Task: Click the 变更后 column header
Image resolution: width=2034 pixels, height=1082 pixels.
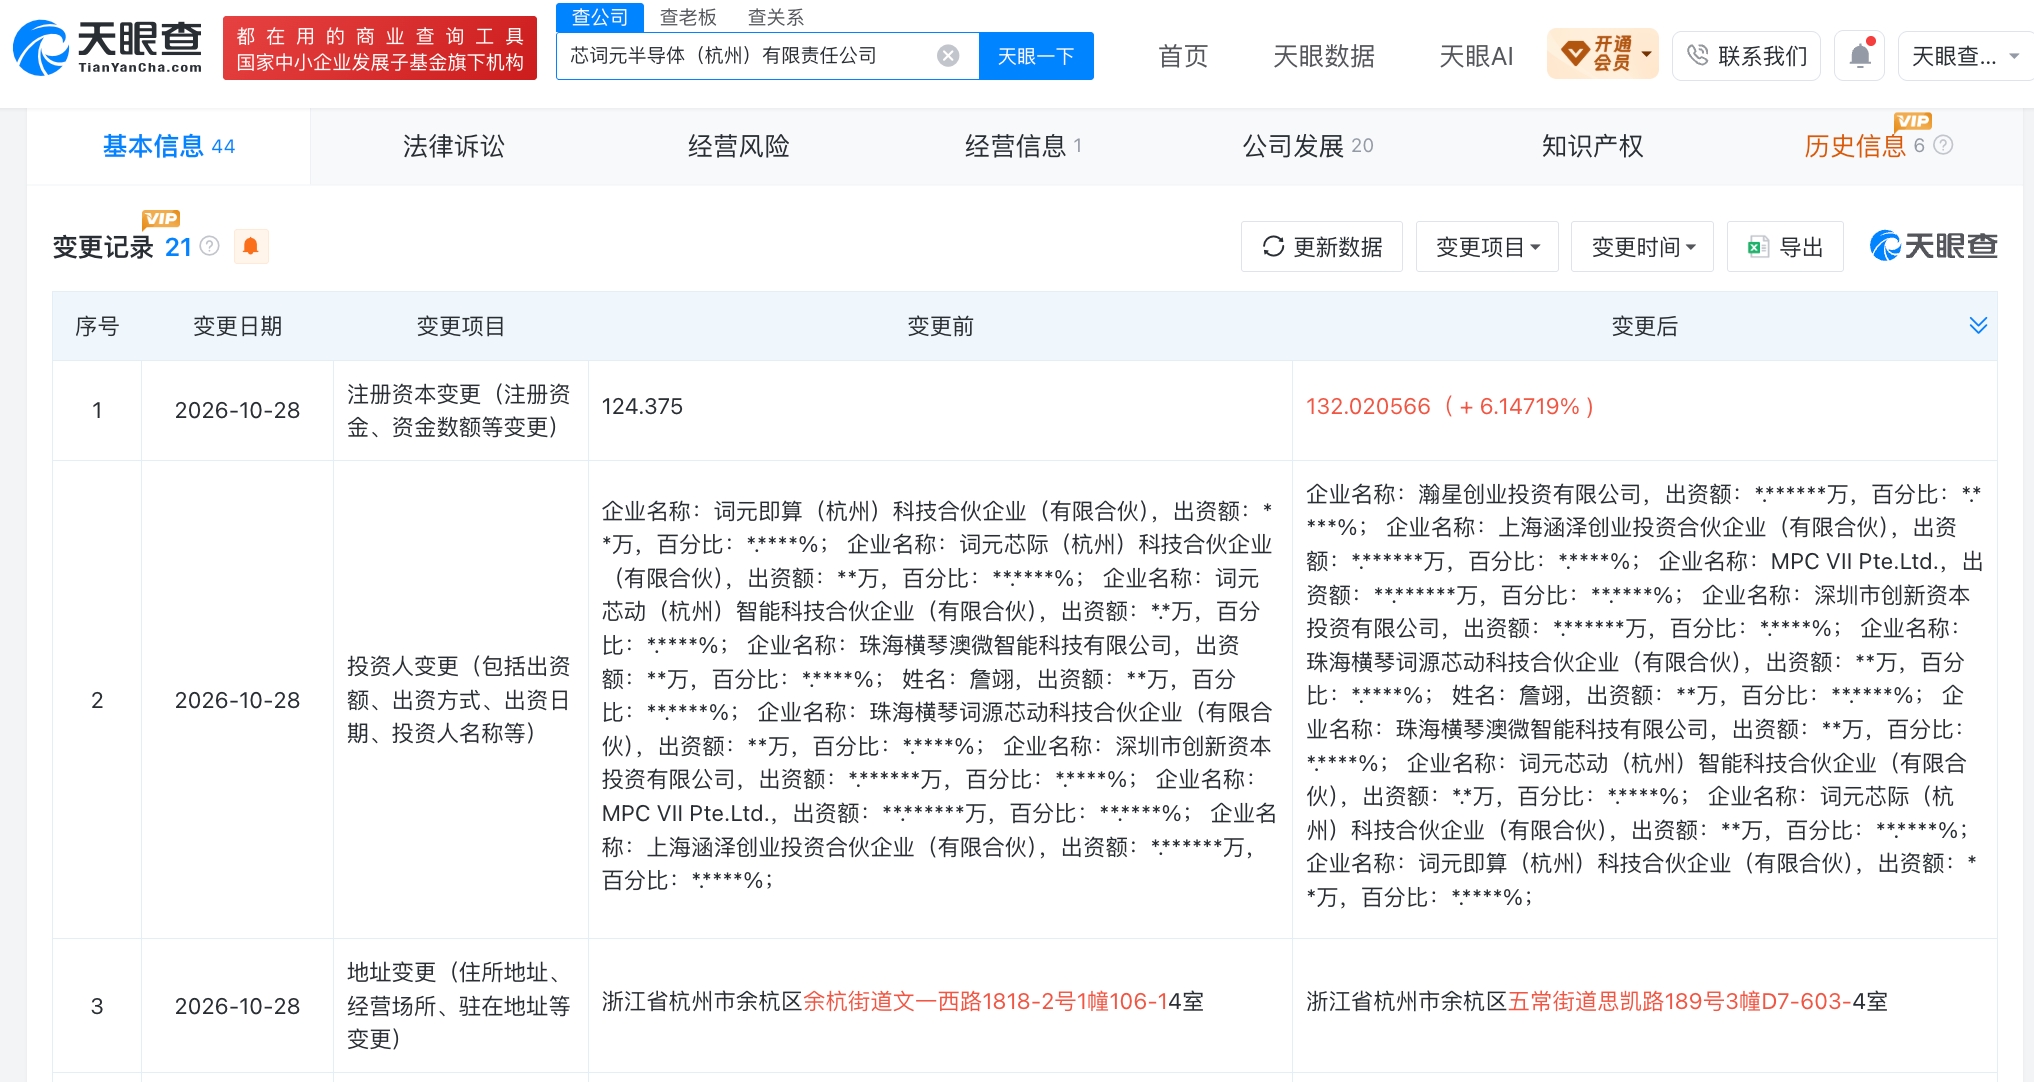Action: 1644,326
